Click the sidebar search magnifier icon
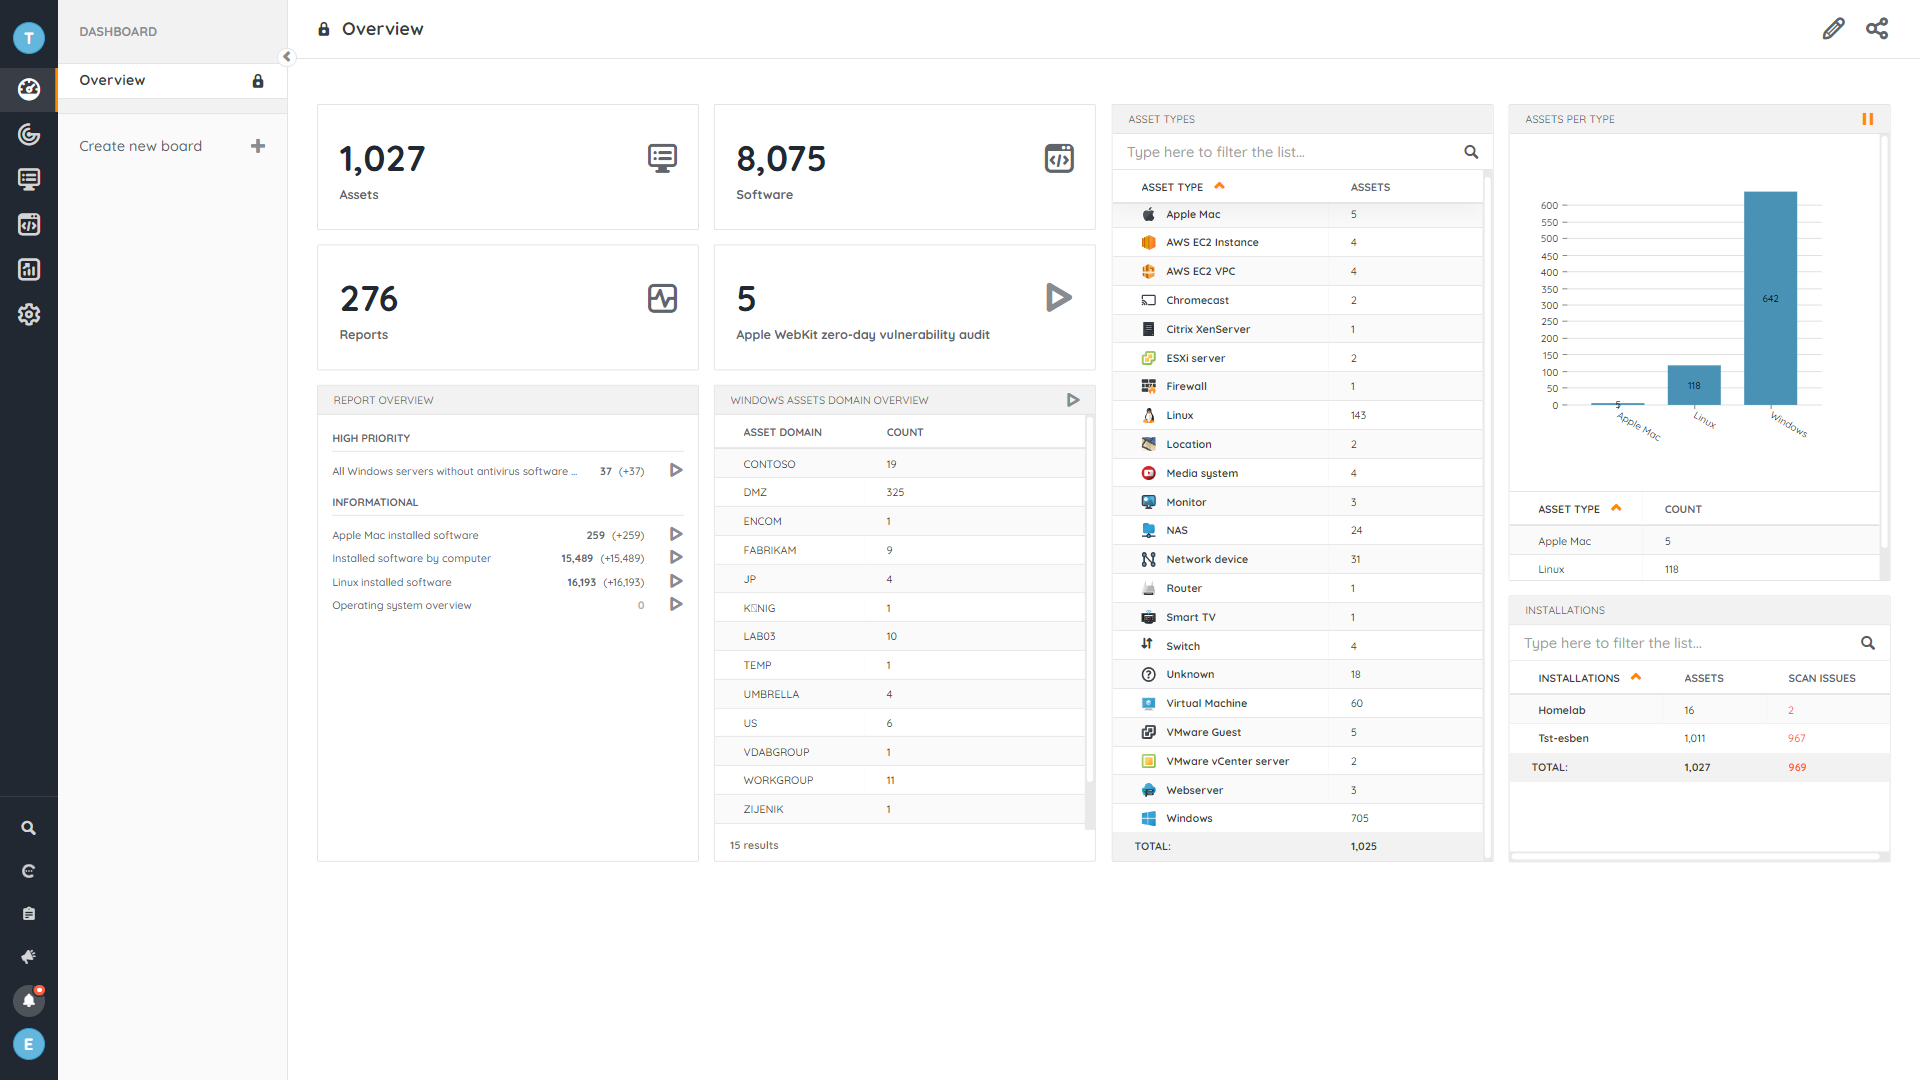Screen dimensions: 1920x1080 point(29,828)
